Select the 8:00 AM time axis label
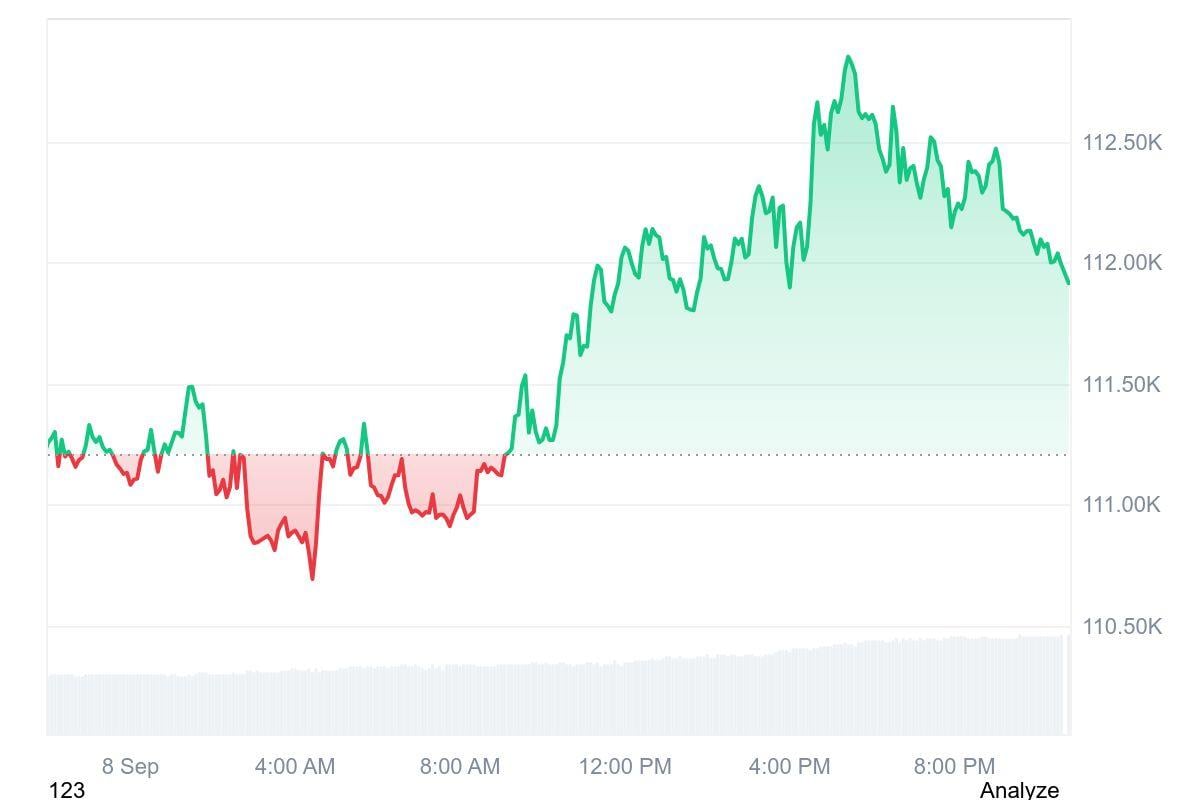This screenshot has height=800, width=1200. tap(460, 767)
